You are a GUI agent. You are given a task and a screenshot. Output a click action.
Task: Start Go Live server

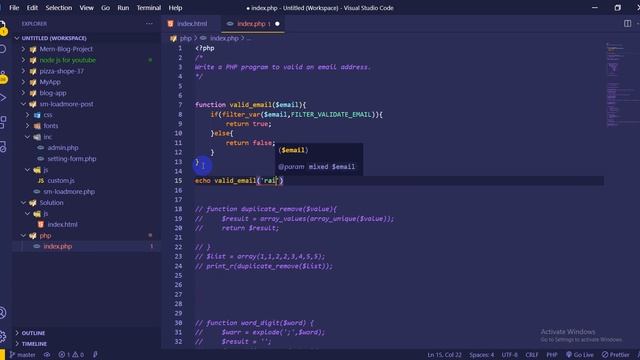[580, 355]
